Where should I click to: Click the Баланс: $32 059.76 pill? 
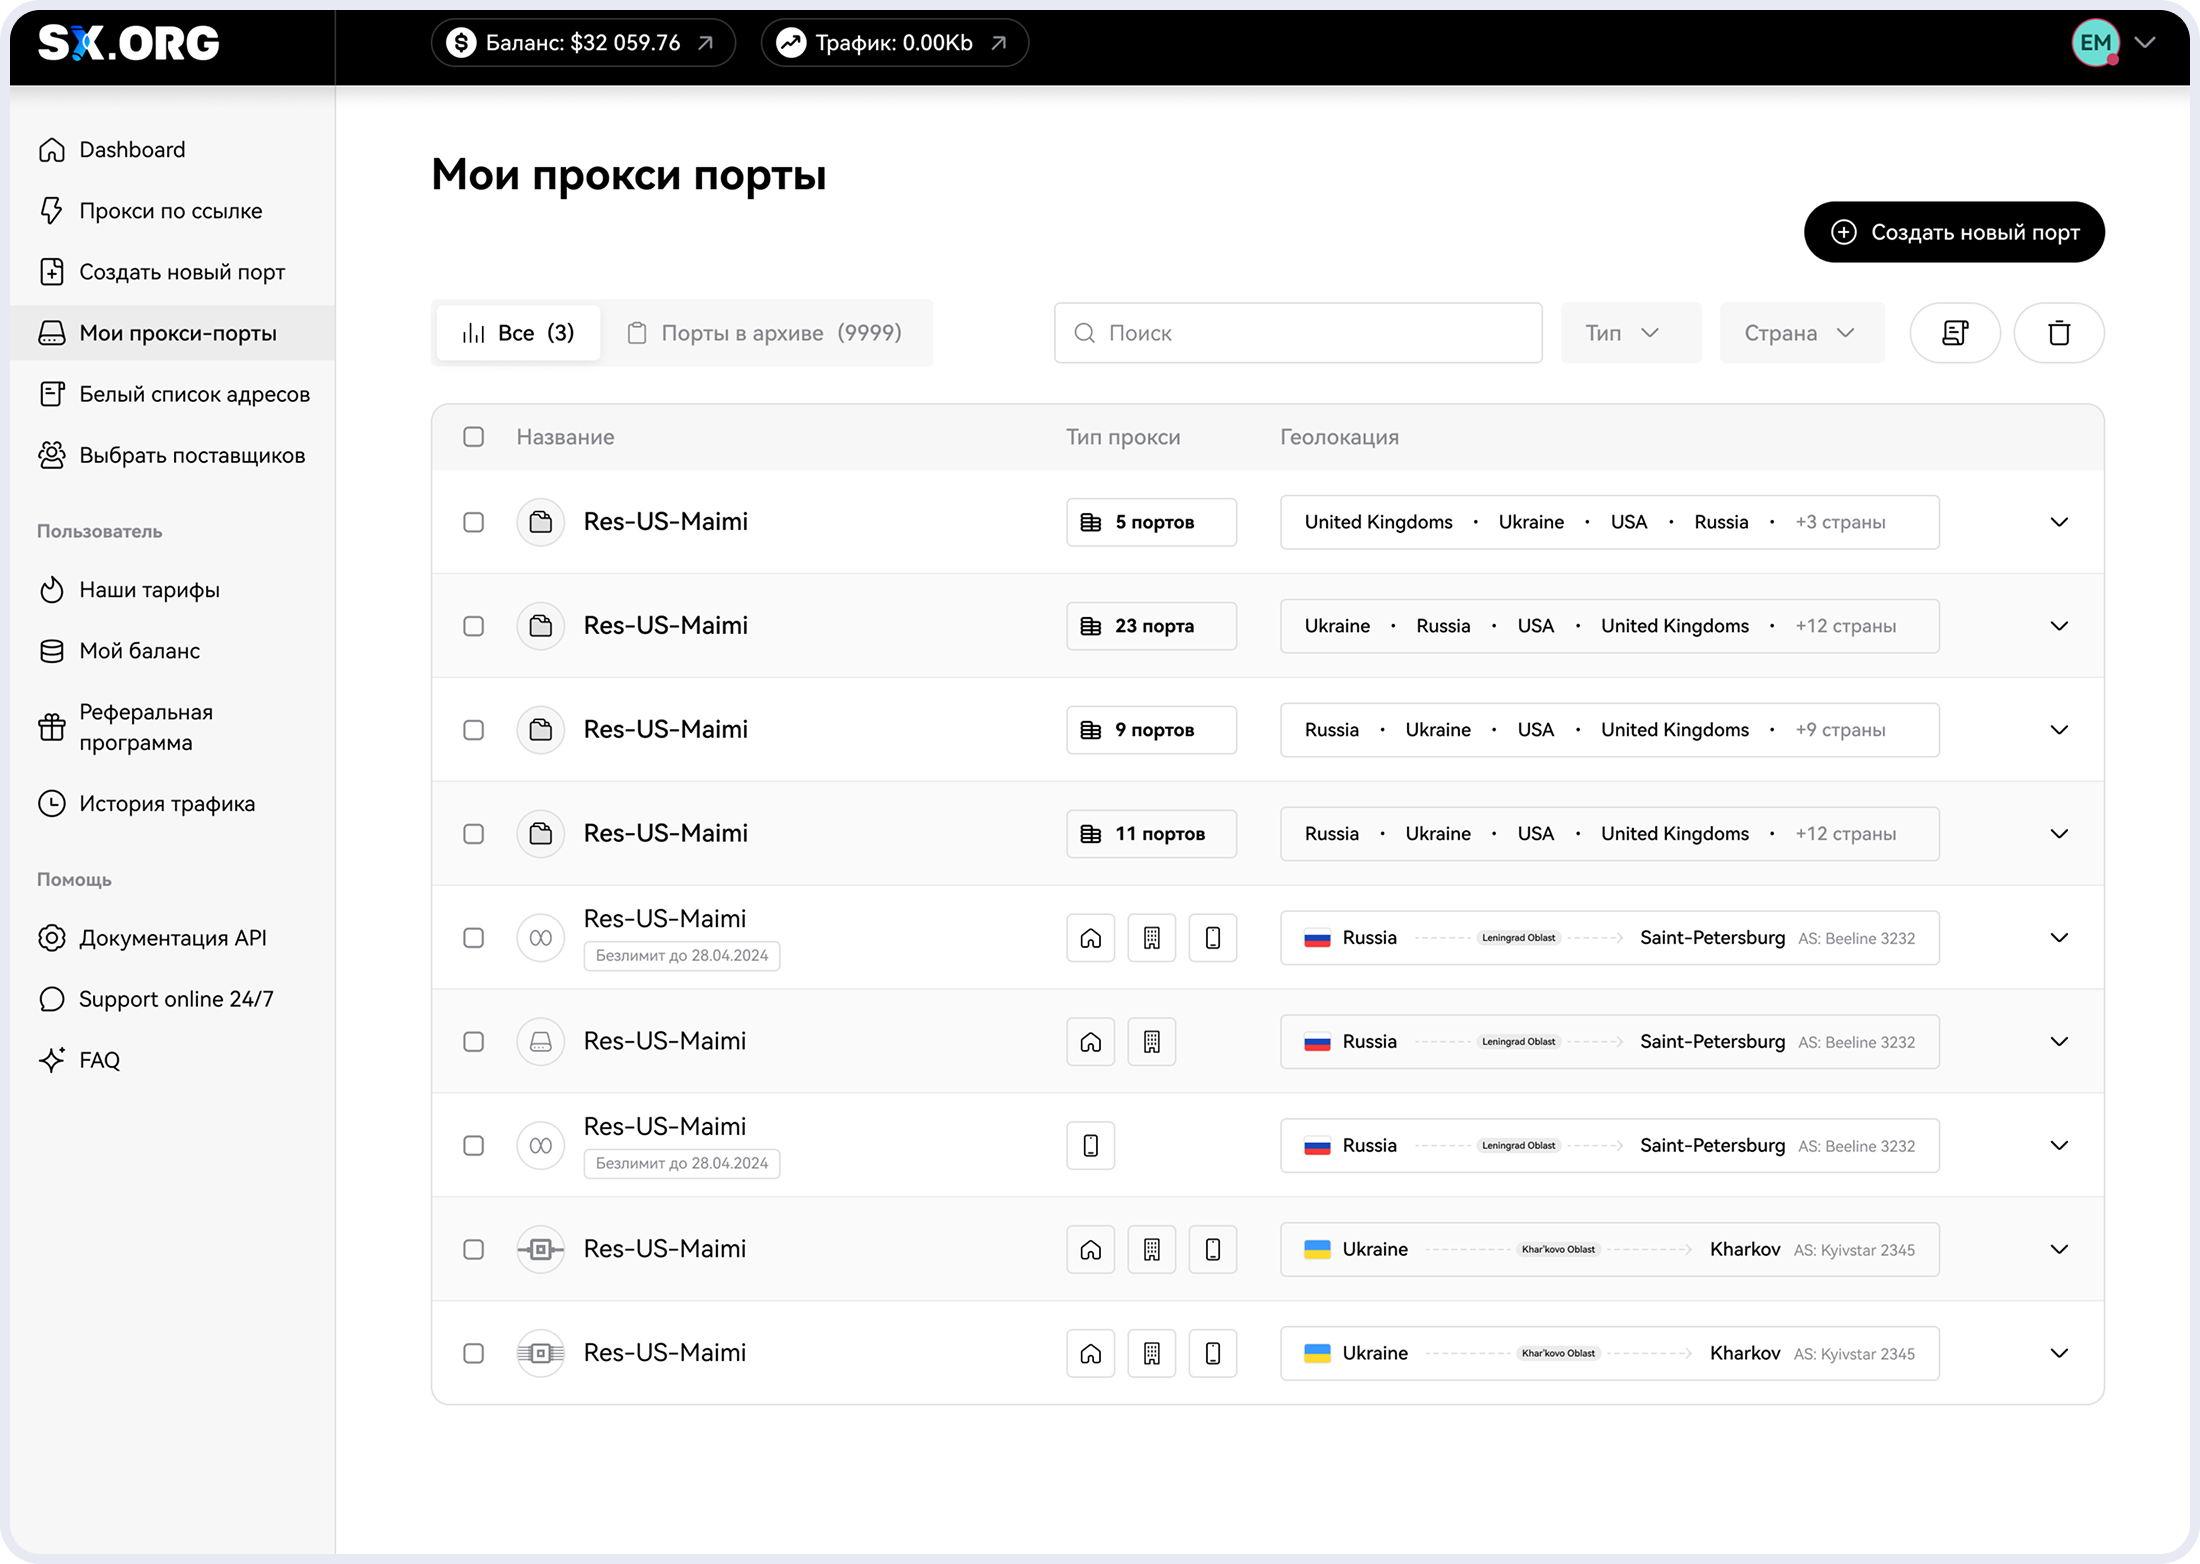[x=583, y=43]
